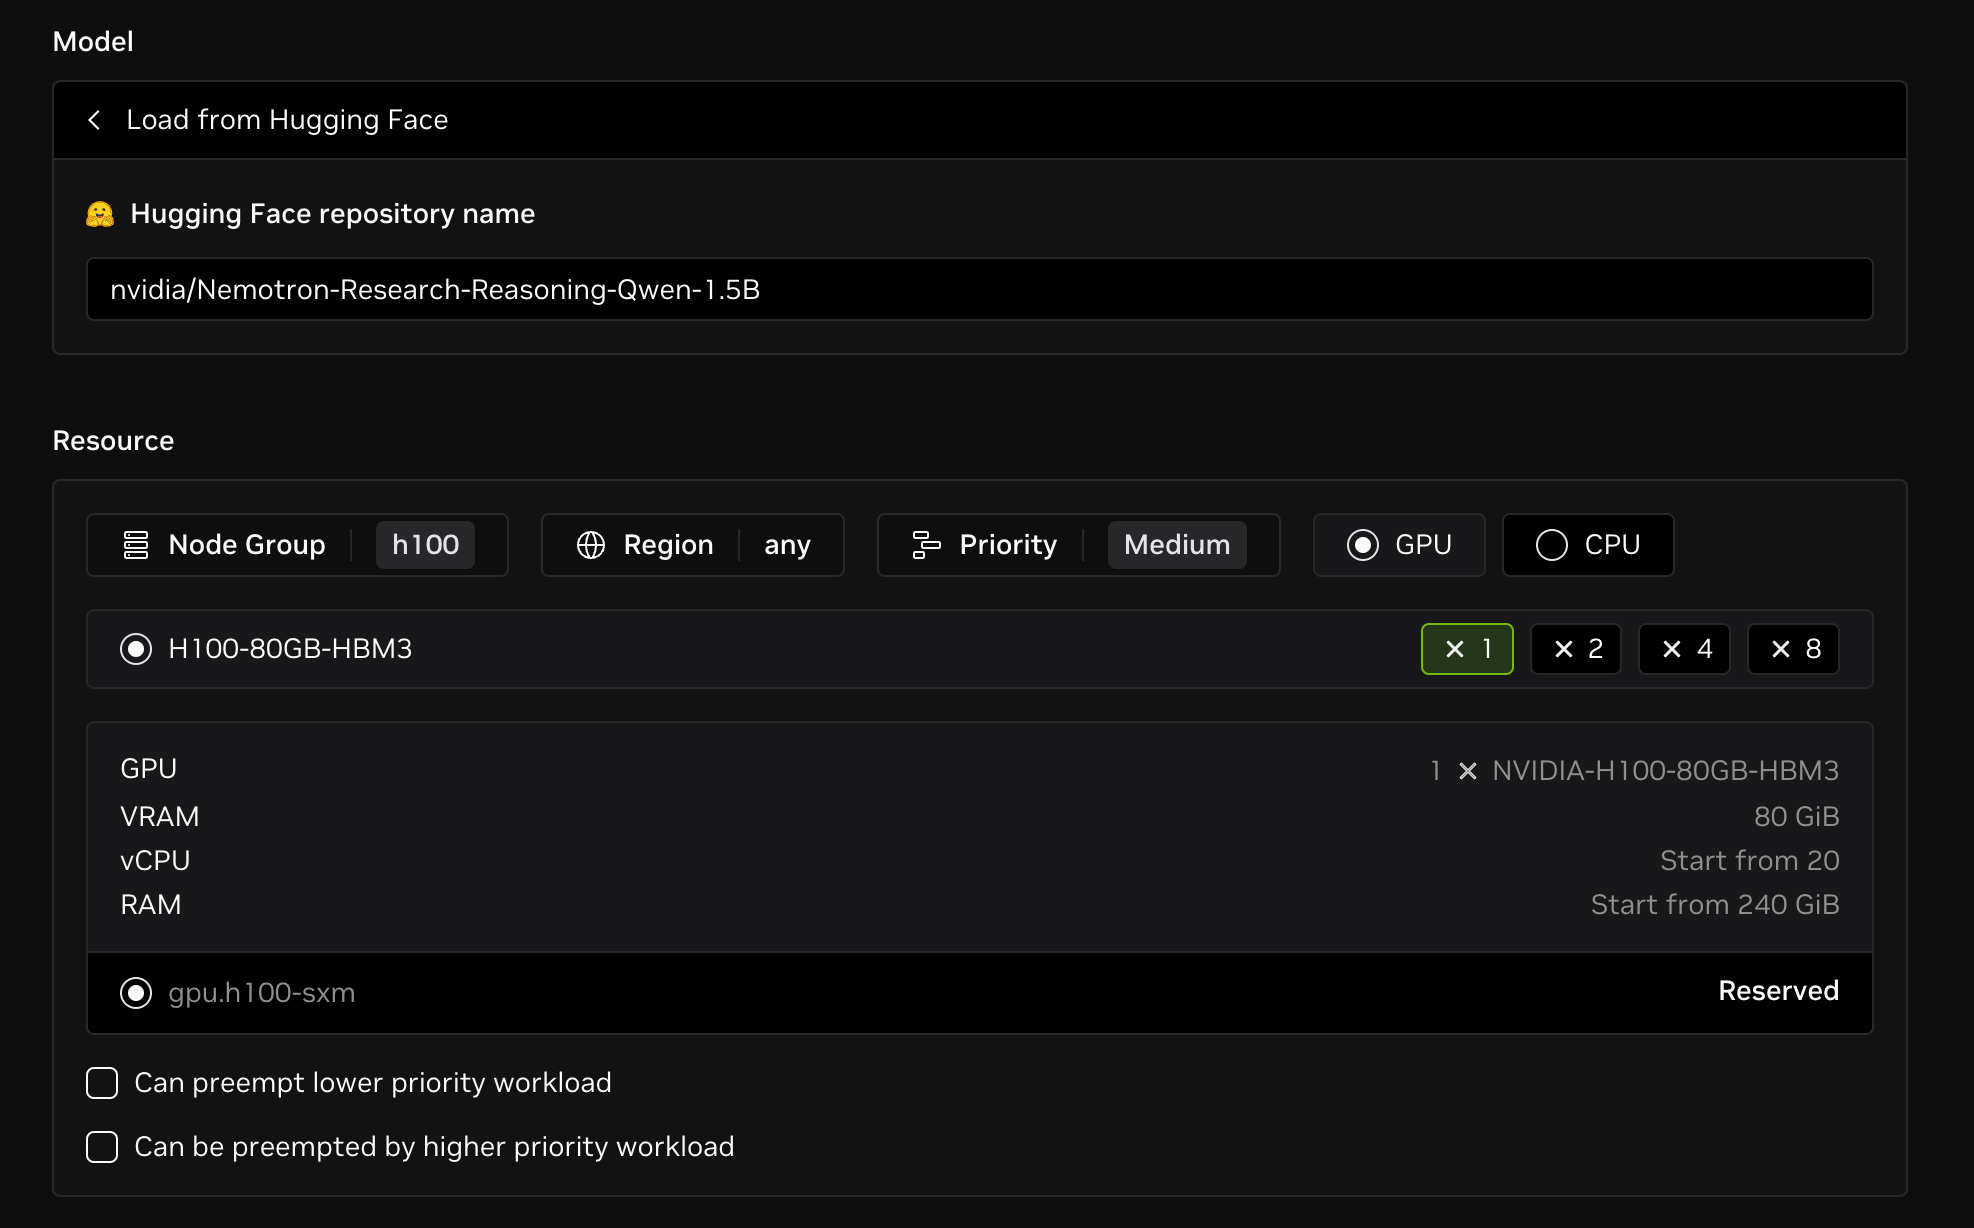Open the Node Group h100 dropdown
Viewport: 1974px width, 1228px height.
pyautogui.click(x=297, y=545)
